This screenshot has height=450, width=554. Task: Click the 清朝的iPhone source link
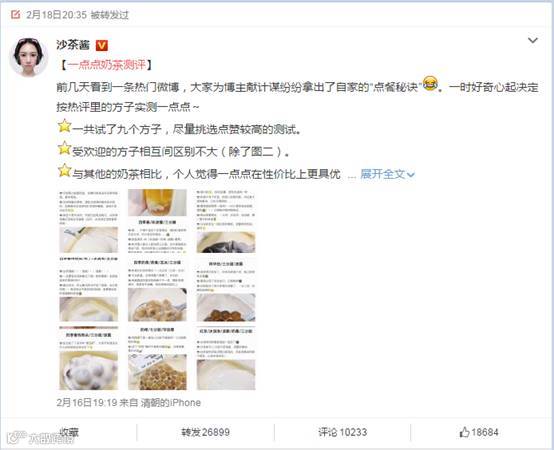point(171,403)
